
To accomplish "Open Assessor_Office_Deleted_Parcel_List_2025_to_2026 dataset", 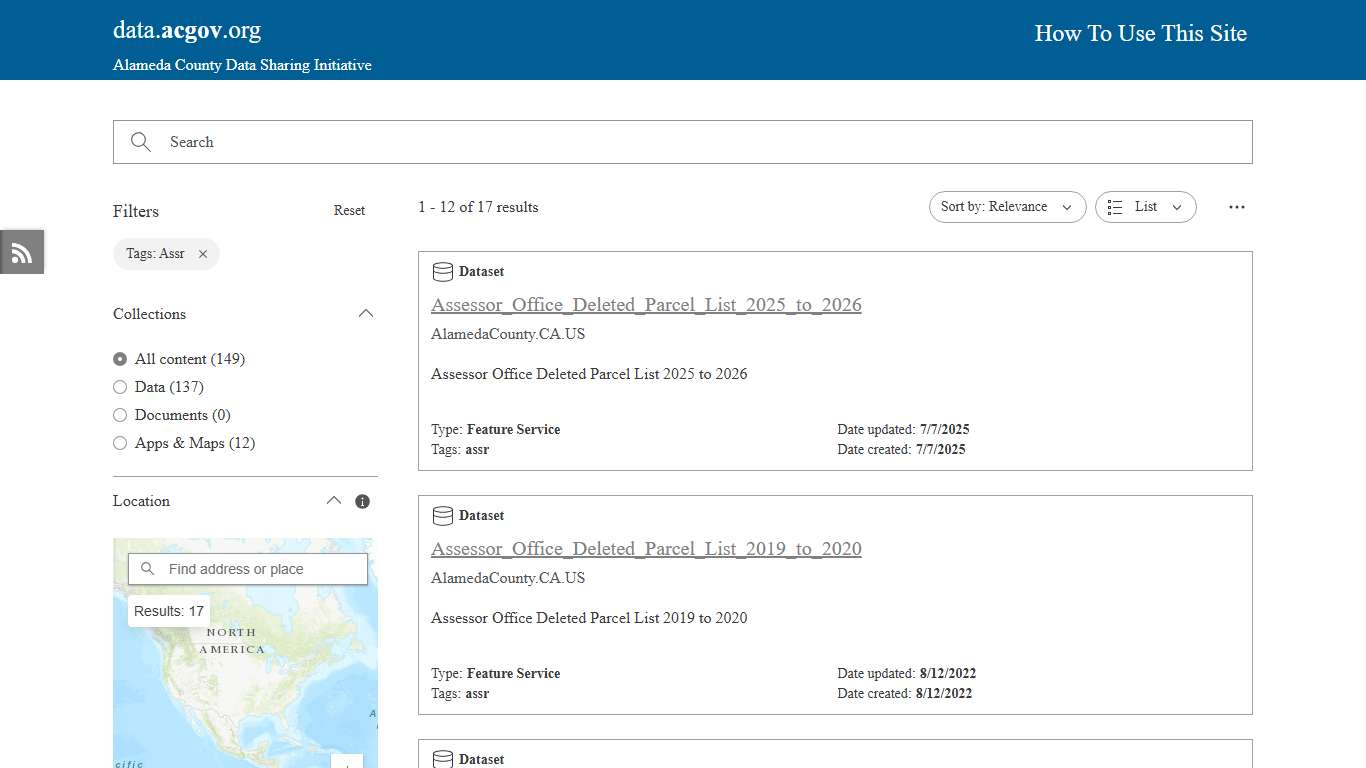I will click(646, 305).
